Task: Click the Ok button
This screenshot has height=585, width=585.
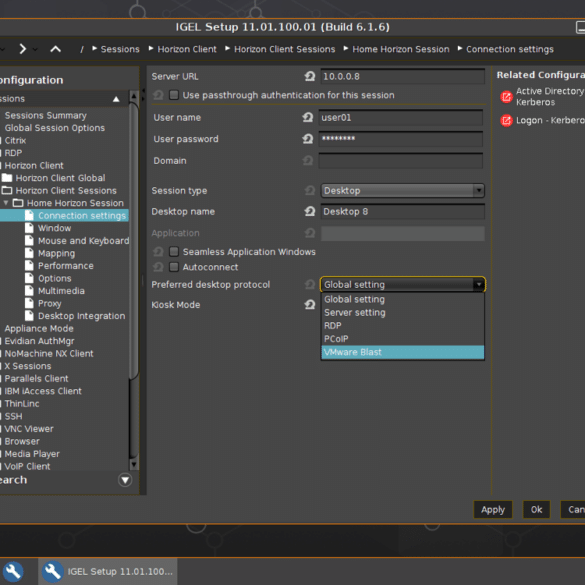Action: (536, 510)
